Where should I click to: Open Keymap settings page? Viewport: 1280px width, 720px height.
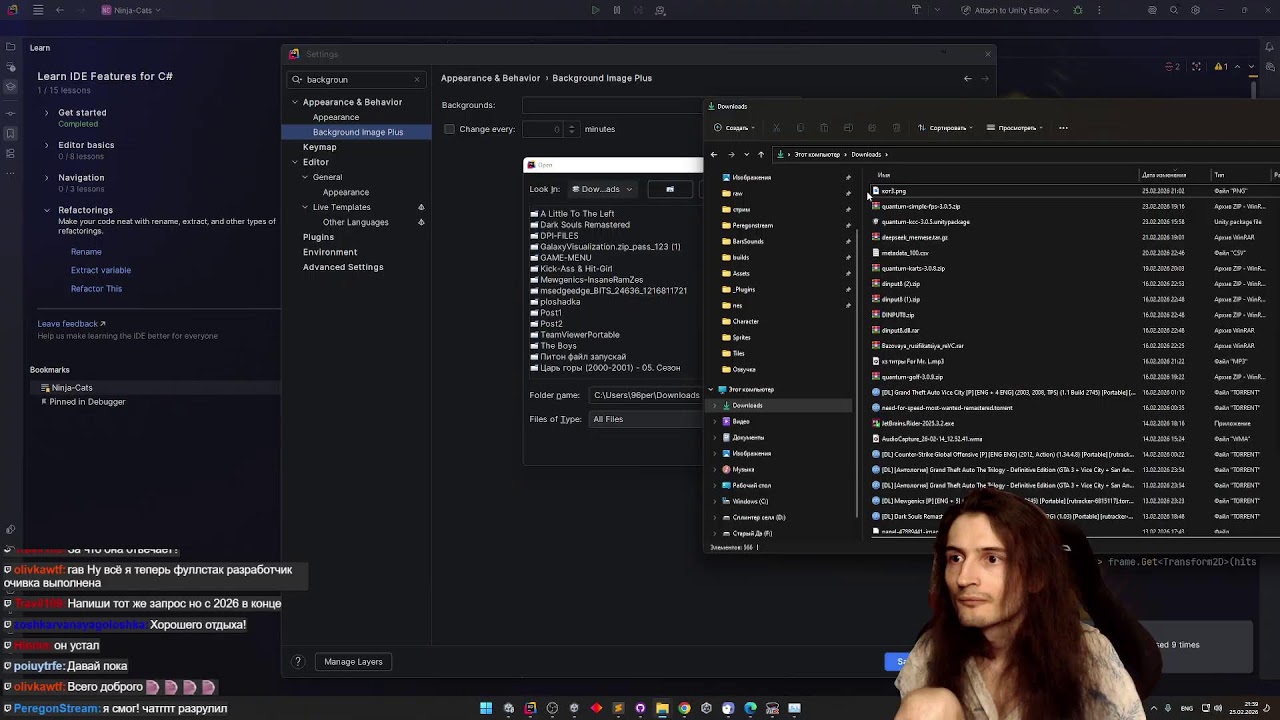point(320,147)
